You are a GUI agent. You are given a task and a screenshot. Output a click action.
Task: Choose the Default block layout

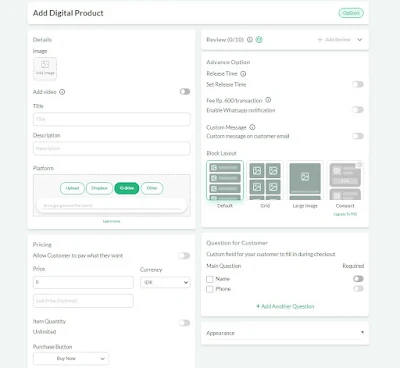(x=225, y=180)
